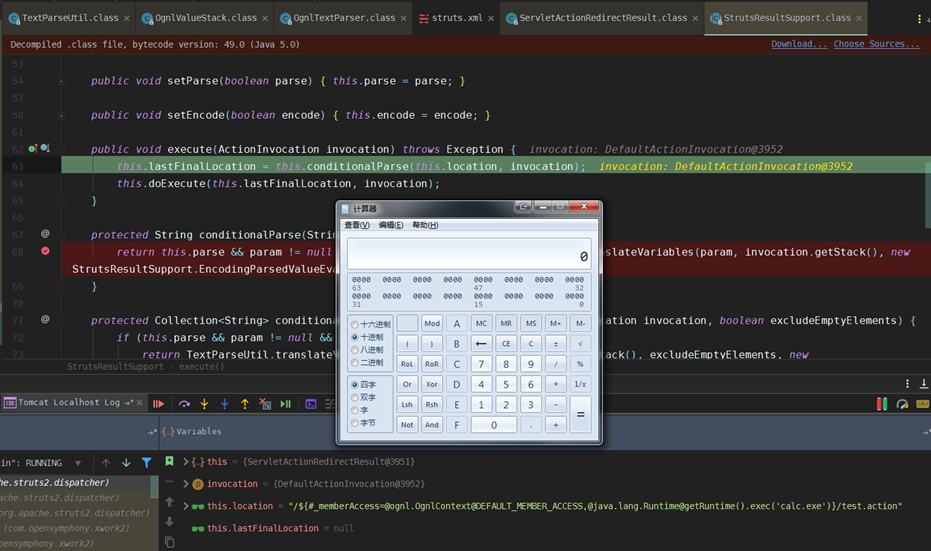Screen dimensions: 931x551
Task: Click the Evaluate Expression icon
Action: pyautogui.click(x=311, y=404)
